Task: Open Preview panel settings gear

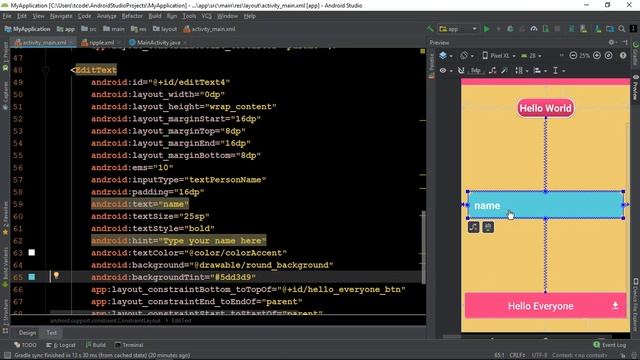Action: pos(611,42)
